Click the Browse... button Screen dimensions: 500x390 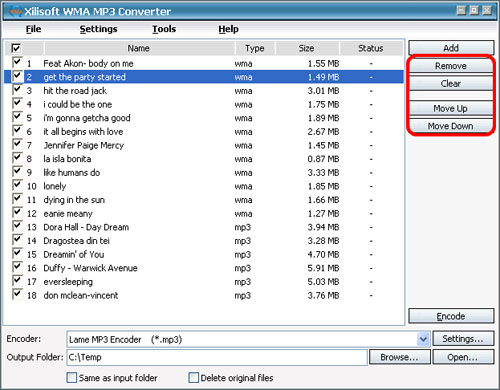(399, 357)
